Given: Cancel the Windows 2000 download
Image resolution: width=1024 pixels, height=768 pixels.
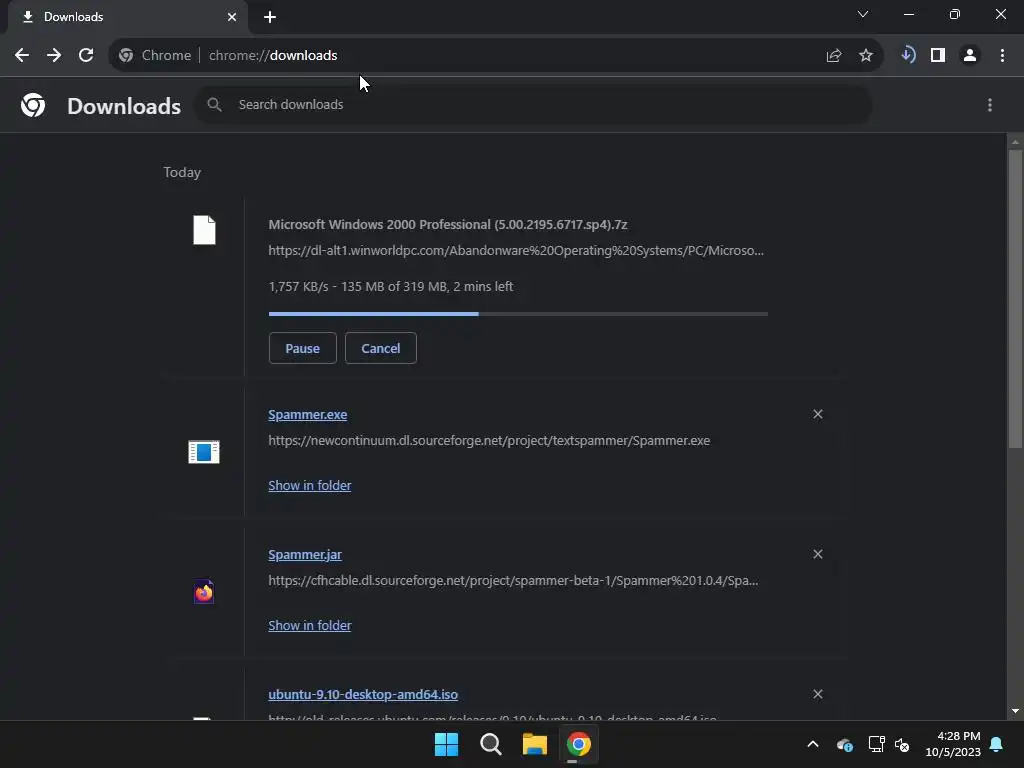Looking at the screenshot, I should (381, 348).
